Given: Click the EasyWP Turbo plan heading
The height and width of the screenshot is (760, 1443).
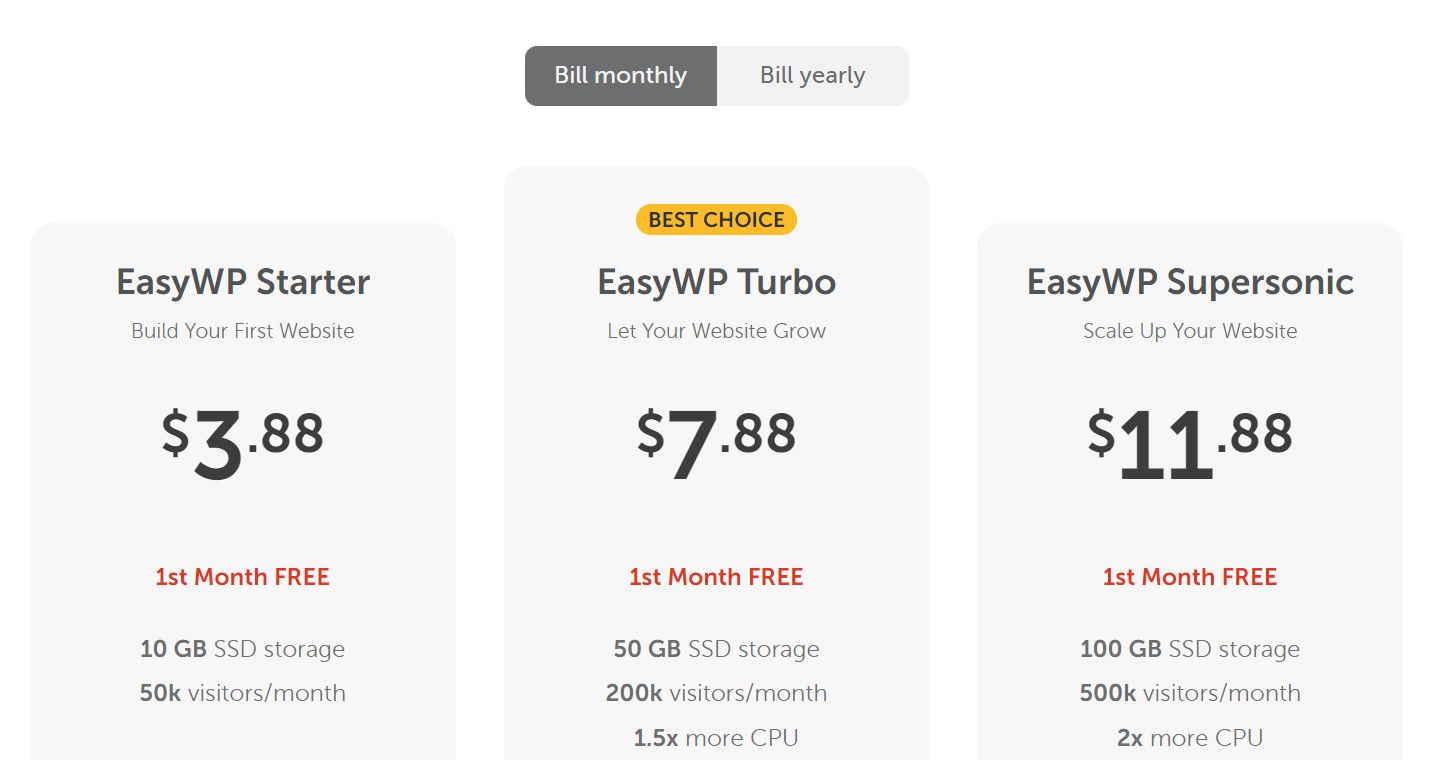Looking at the screenshot, I should coord(716,282).
